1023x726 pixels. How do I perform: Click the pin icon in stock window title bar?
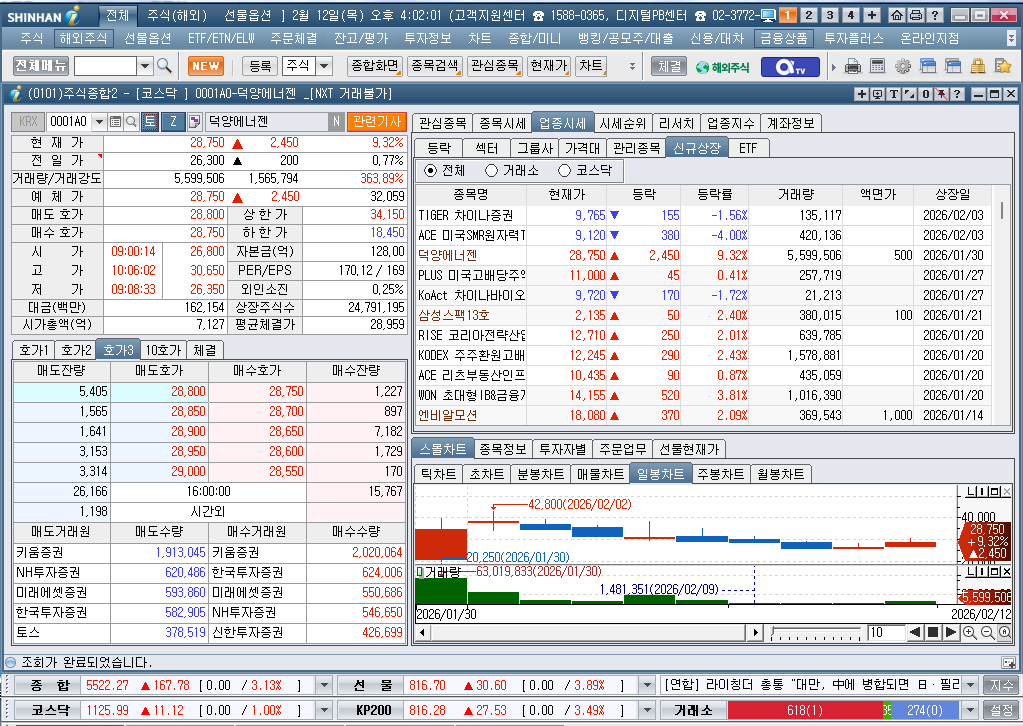click(x=941, y=95)
